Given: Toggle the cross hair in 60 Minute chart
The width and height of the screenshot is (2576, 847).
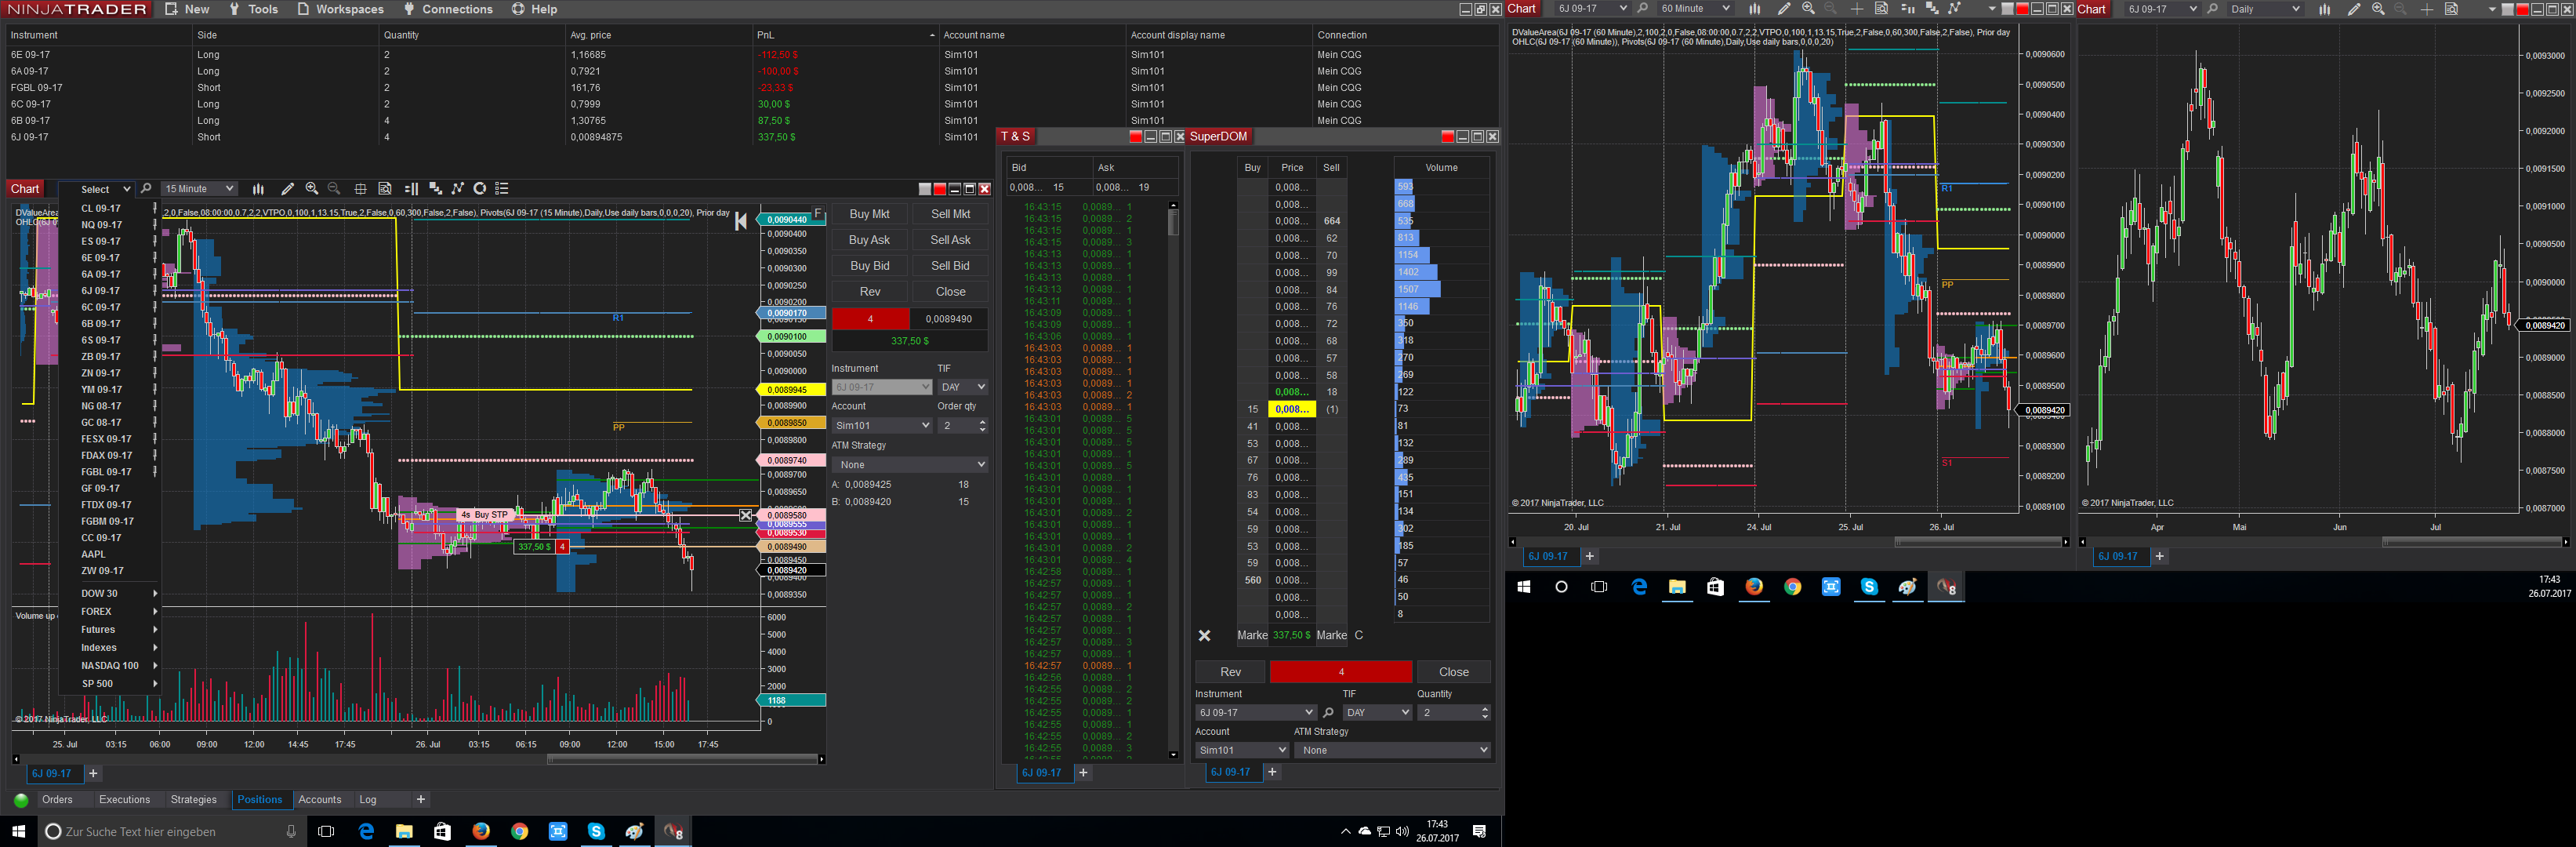Looking at the screenshot, I should point(1857,9).
